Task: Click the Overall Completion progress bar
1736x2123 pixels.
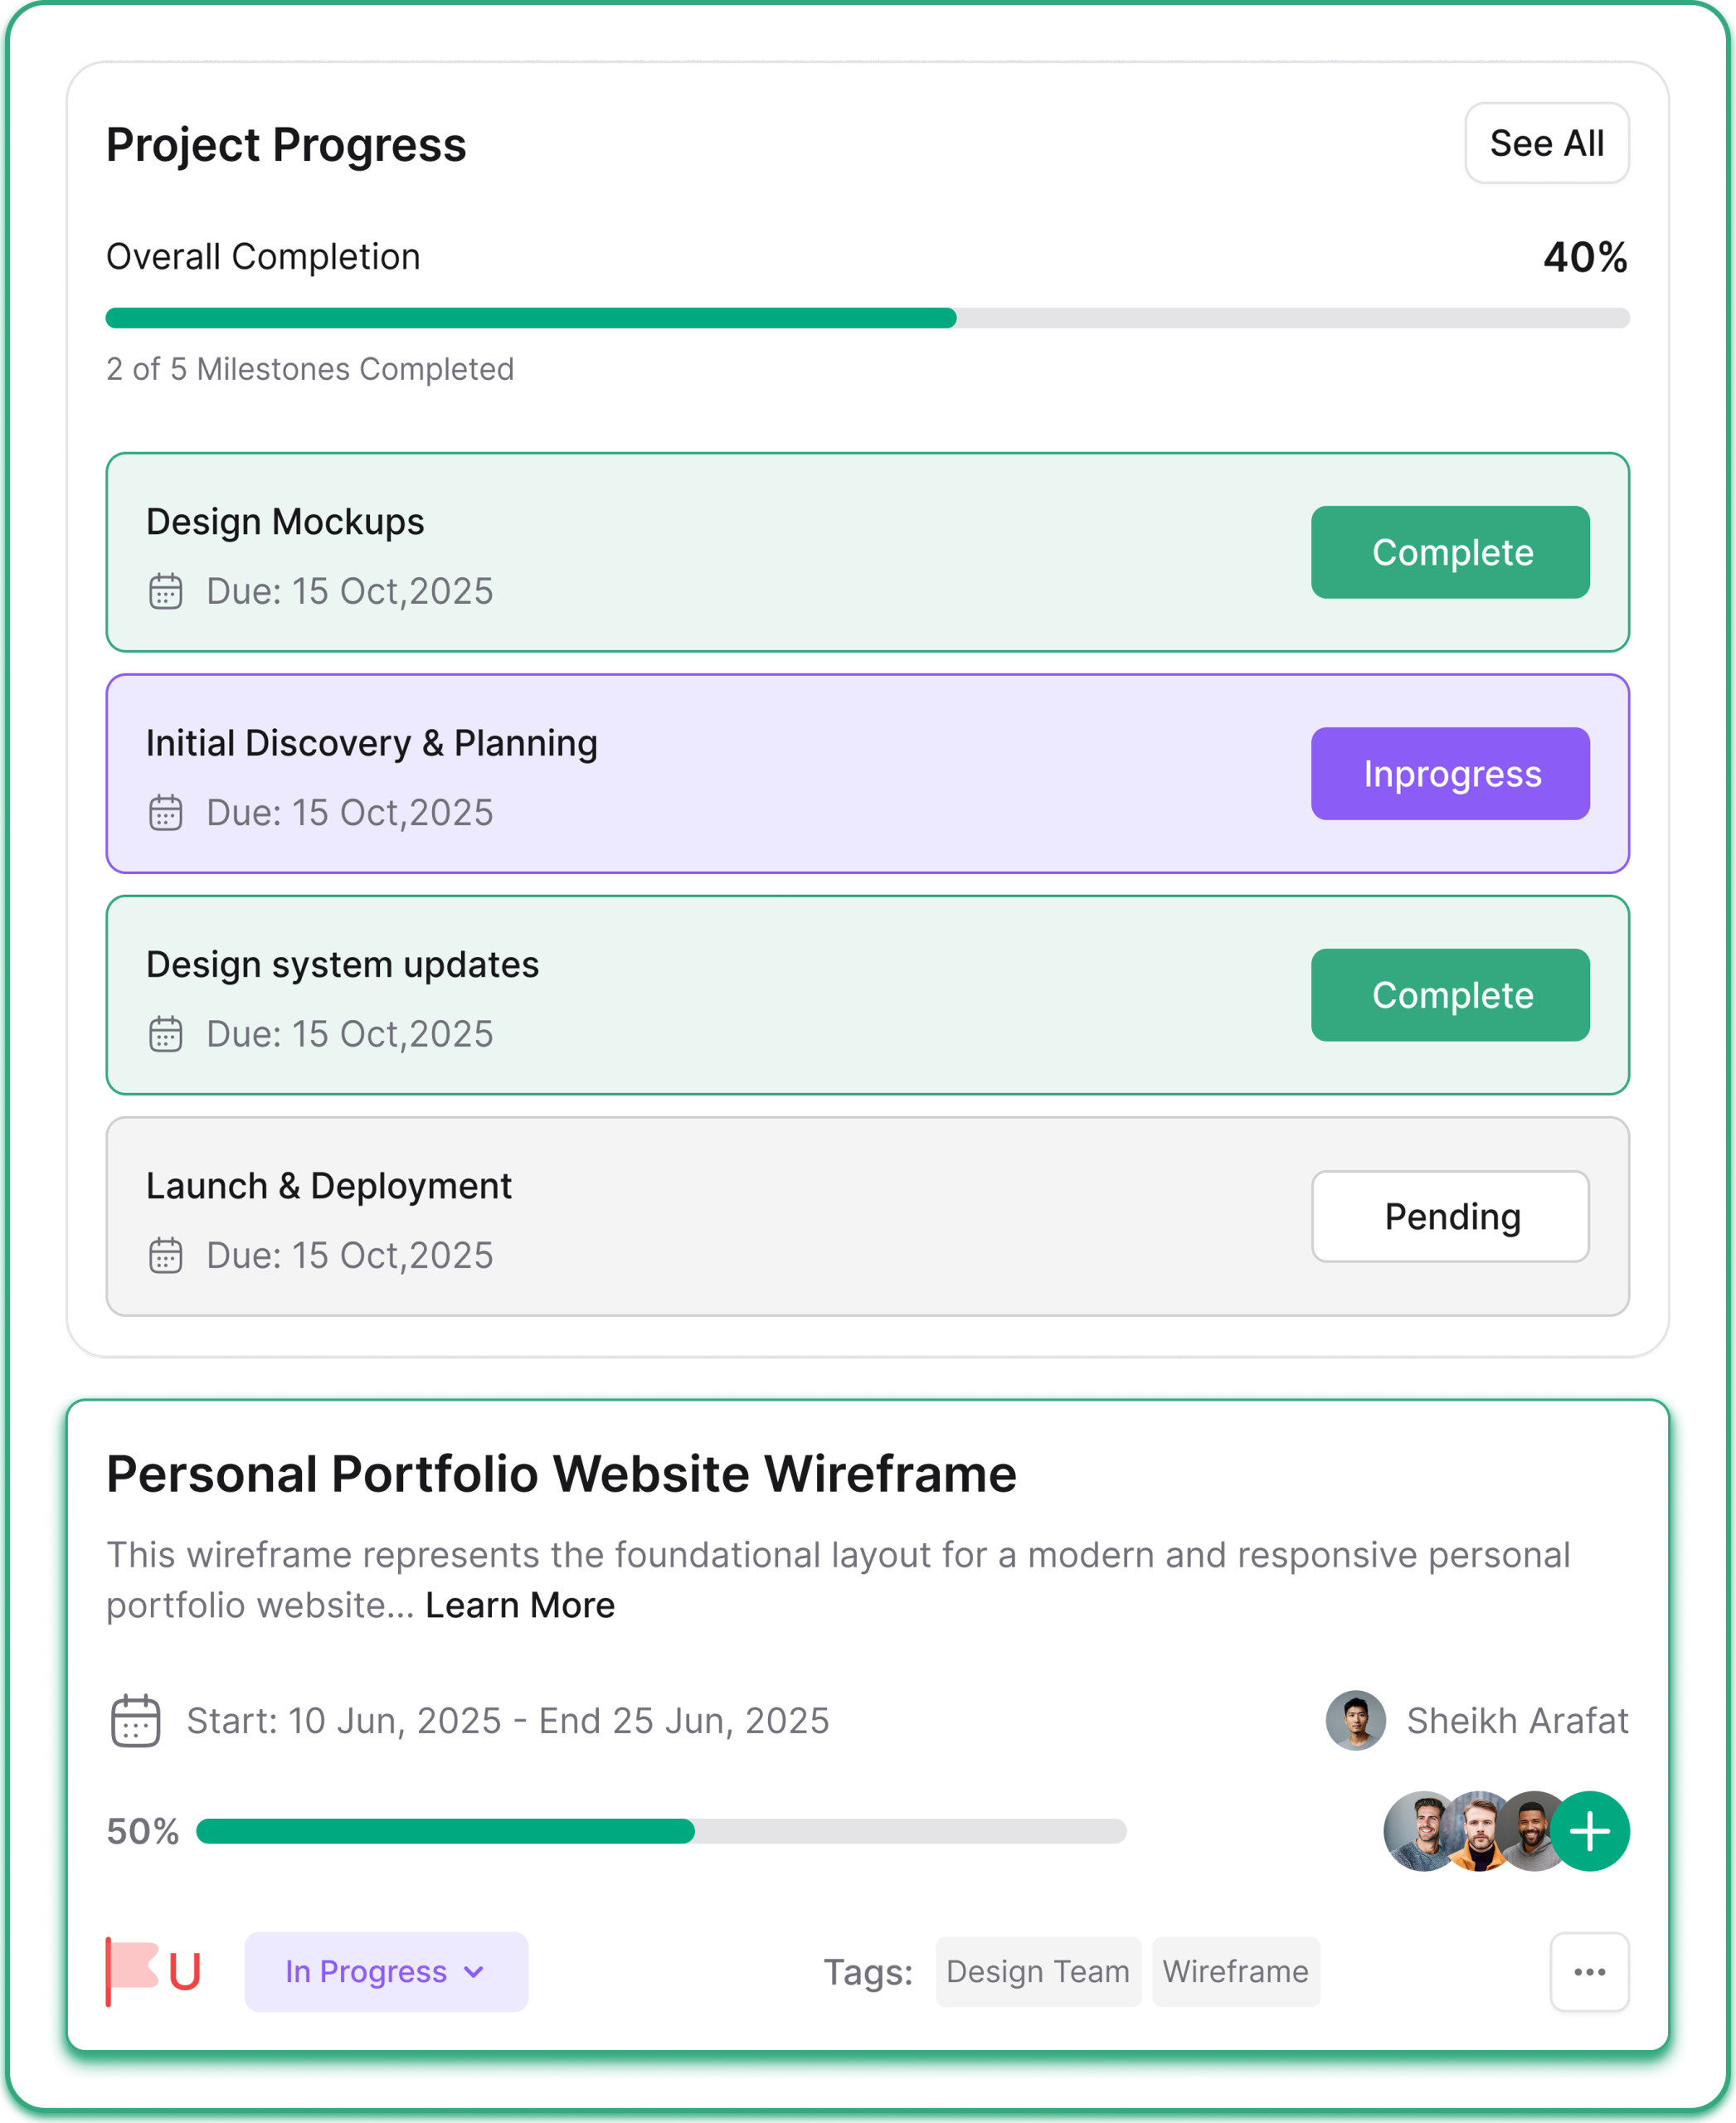Action: (x=866, y=318)
